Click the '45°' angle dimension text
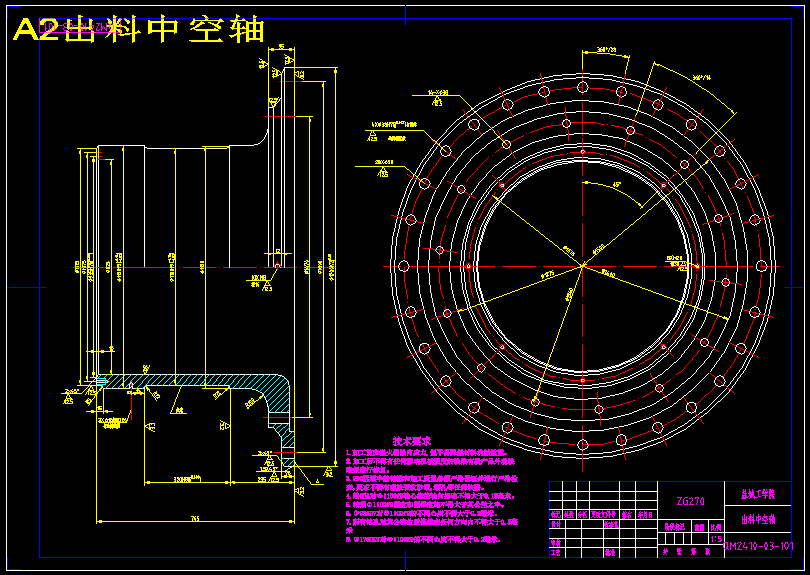This screenshot has width=810, height=575. point(616,184)
